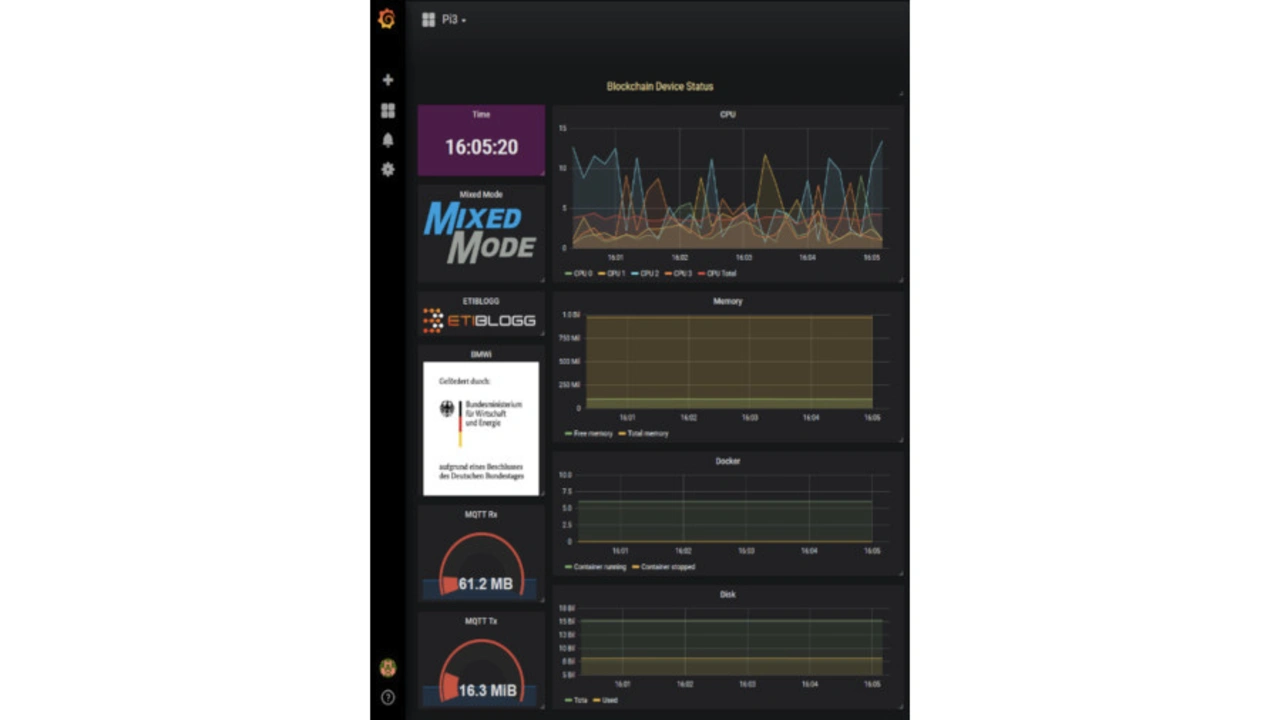Open the Help question mark icon
The image size is (1280, 720).
point(388,698)
